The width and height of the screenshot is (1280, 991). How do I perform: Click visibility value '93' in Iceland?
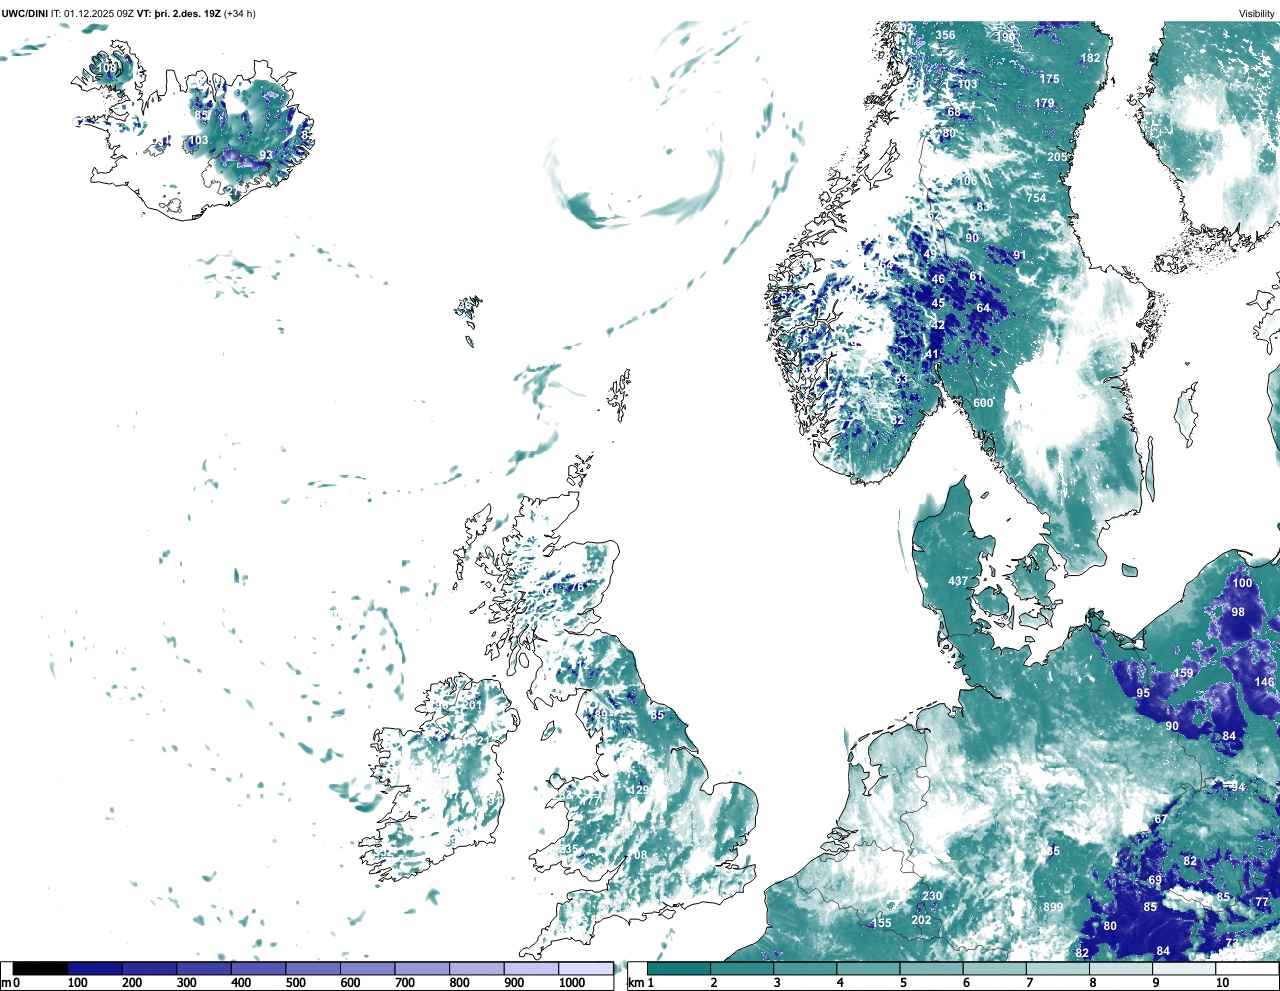click(x=266, y=155)
